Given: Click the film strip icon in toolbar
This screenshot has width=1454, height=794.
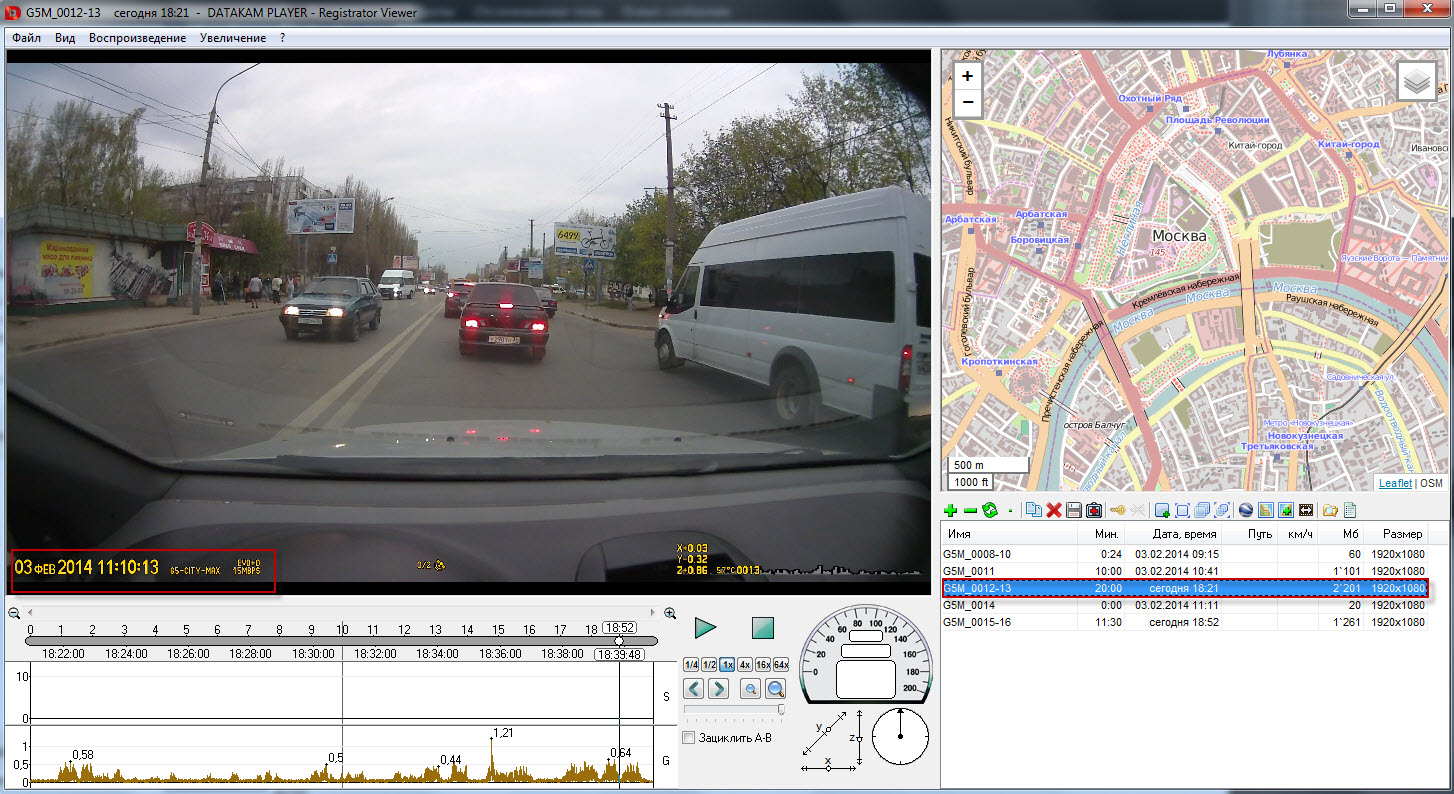Looking at the screenshot, I should coord(1305,511).
